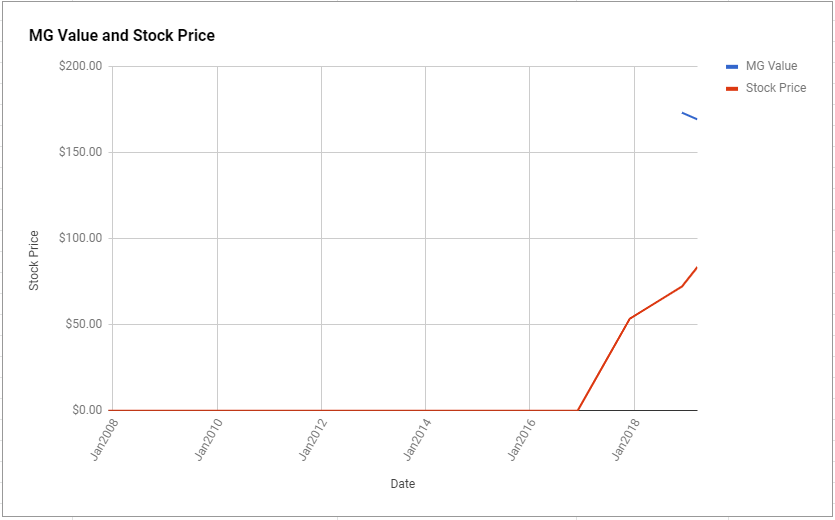Click the Jan2016 x-axis label
Screen dimensions: 835x520
521,441
